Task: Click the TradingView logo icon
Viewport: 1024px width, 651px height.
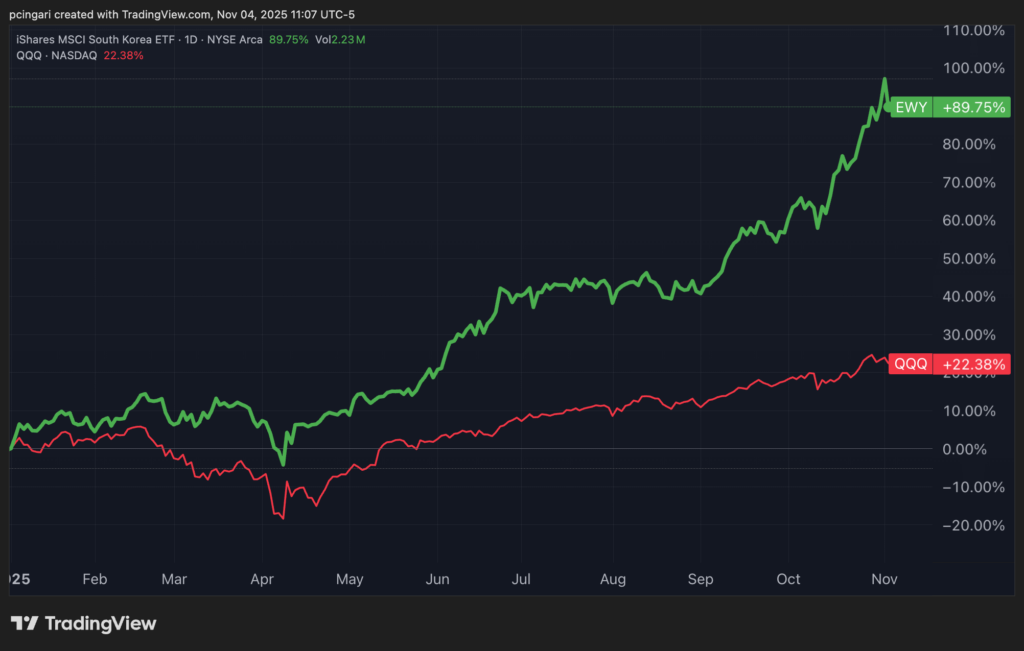Action: [25, 623]
